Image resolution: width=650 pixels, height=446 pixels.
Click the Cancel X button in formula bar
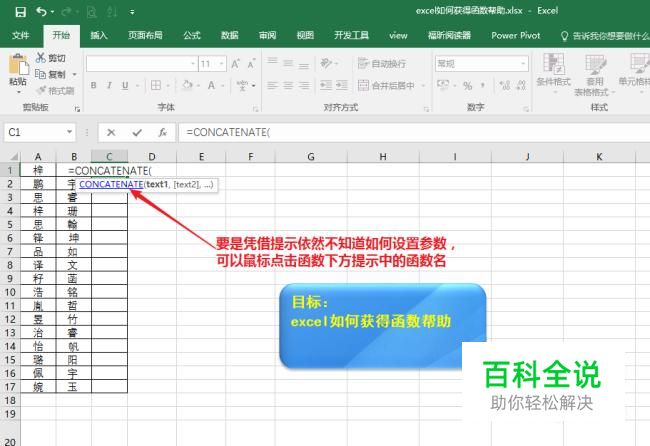point(111,133)
